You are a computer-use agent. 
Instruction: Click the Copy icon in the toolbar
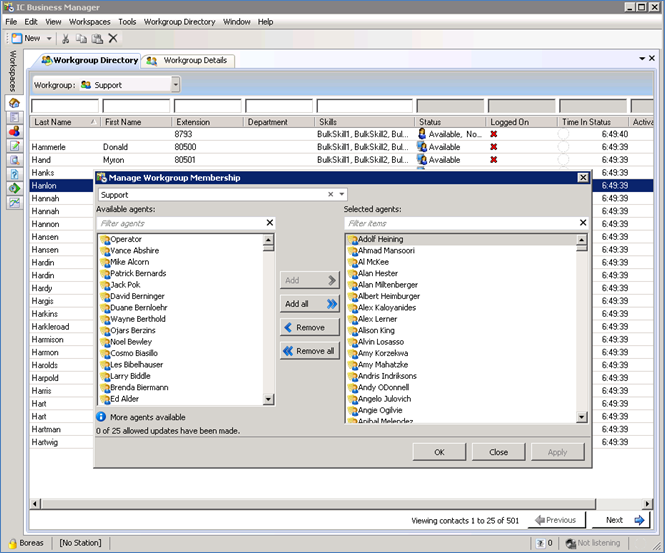click(x=81, y=38)
